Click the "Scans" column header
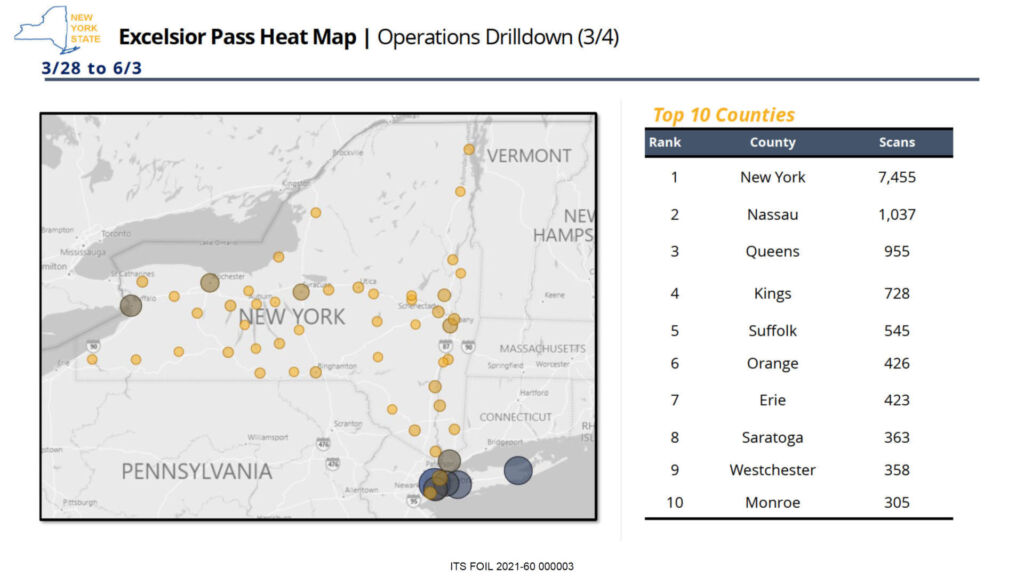Viewport: 1024px width, 576px height. click(x=897, y=142)
